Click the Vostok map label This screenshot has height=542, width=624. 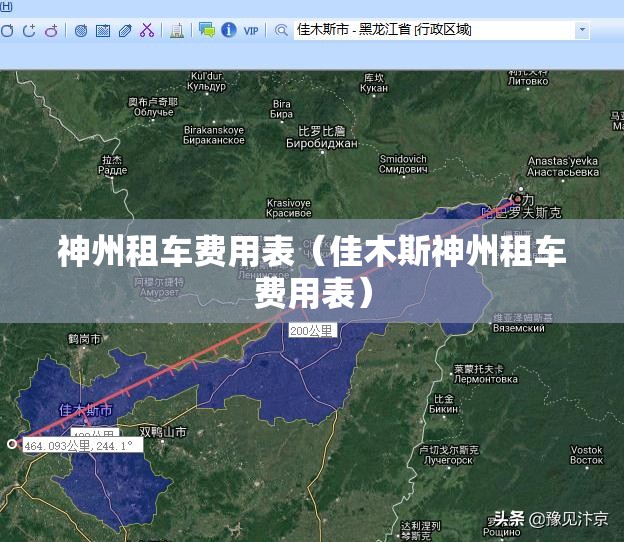586,450
